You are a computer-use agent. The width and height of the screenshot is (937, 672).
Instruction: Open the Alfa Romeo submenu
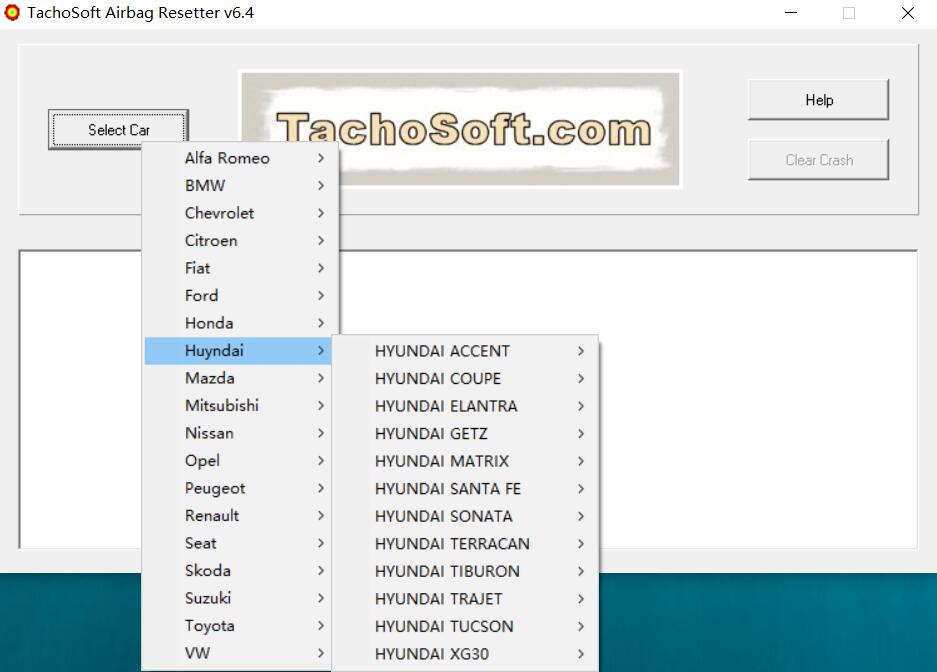pyautogui.click(x=238, y=158)
